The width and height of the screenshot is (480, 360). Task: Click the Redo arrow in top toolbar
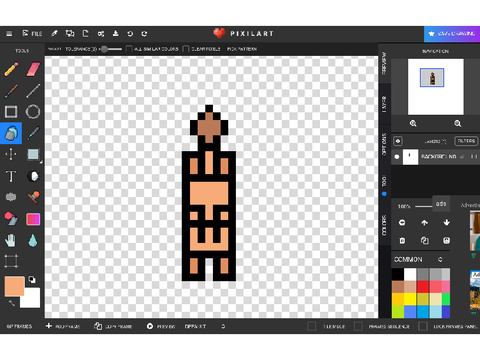click(x=144, y=34)
